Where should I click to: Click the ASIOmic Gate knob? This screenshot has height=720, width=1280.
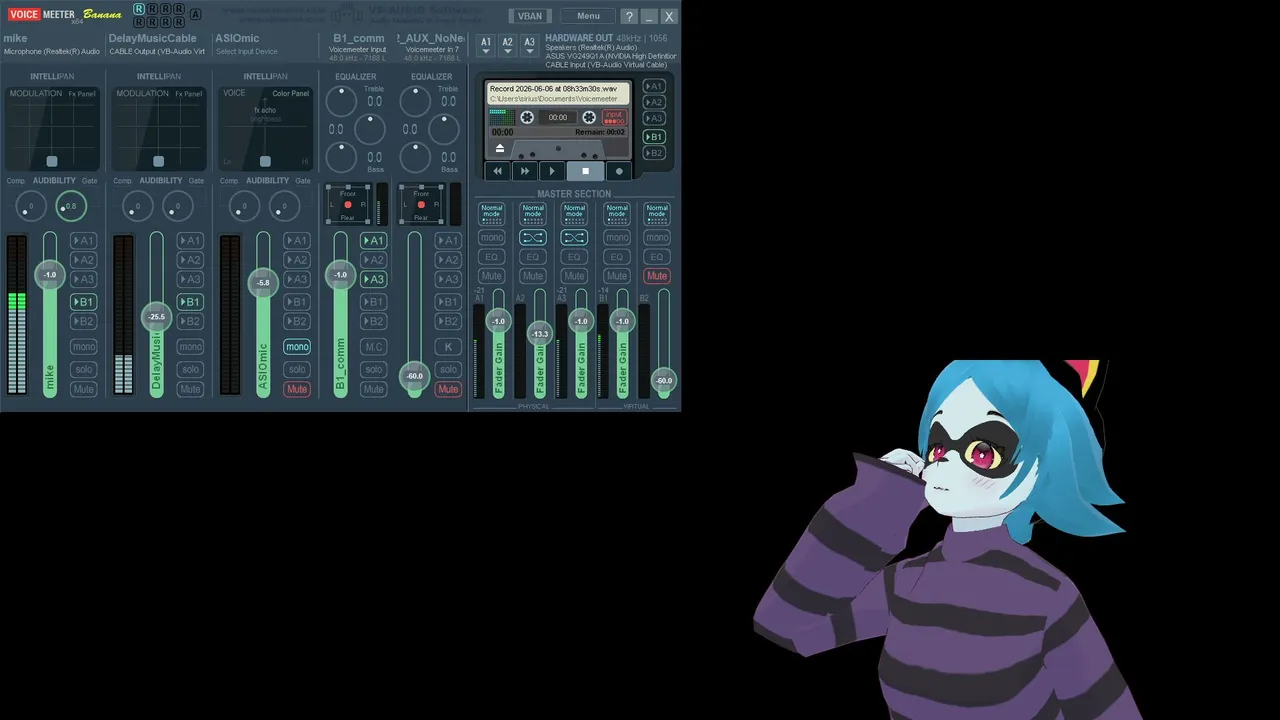284,206
